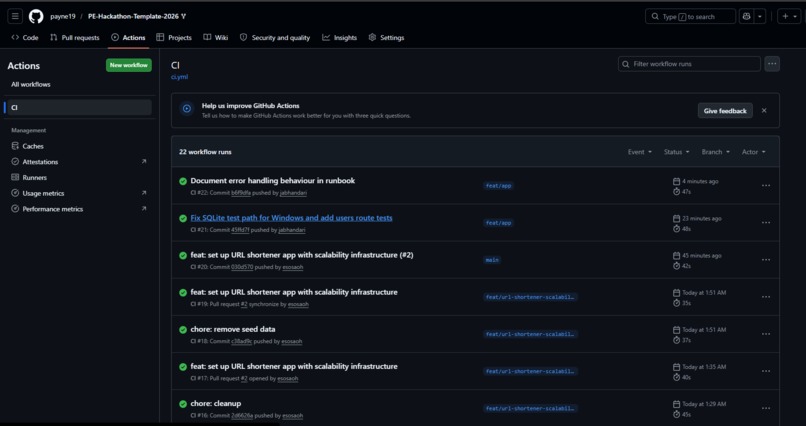Open commit b6f9dfa link

[241, 193]
